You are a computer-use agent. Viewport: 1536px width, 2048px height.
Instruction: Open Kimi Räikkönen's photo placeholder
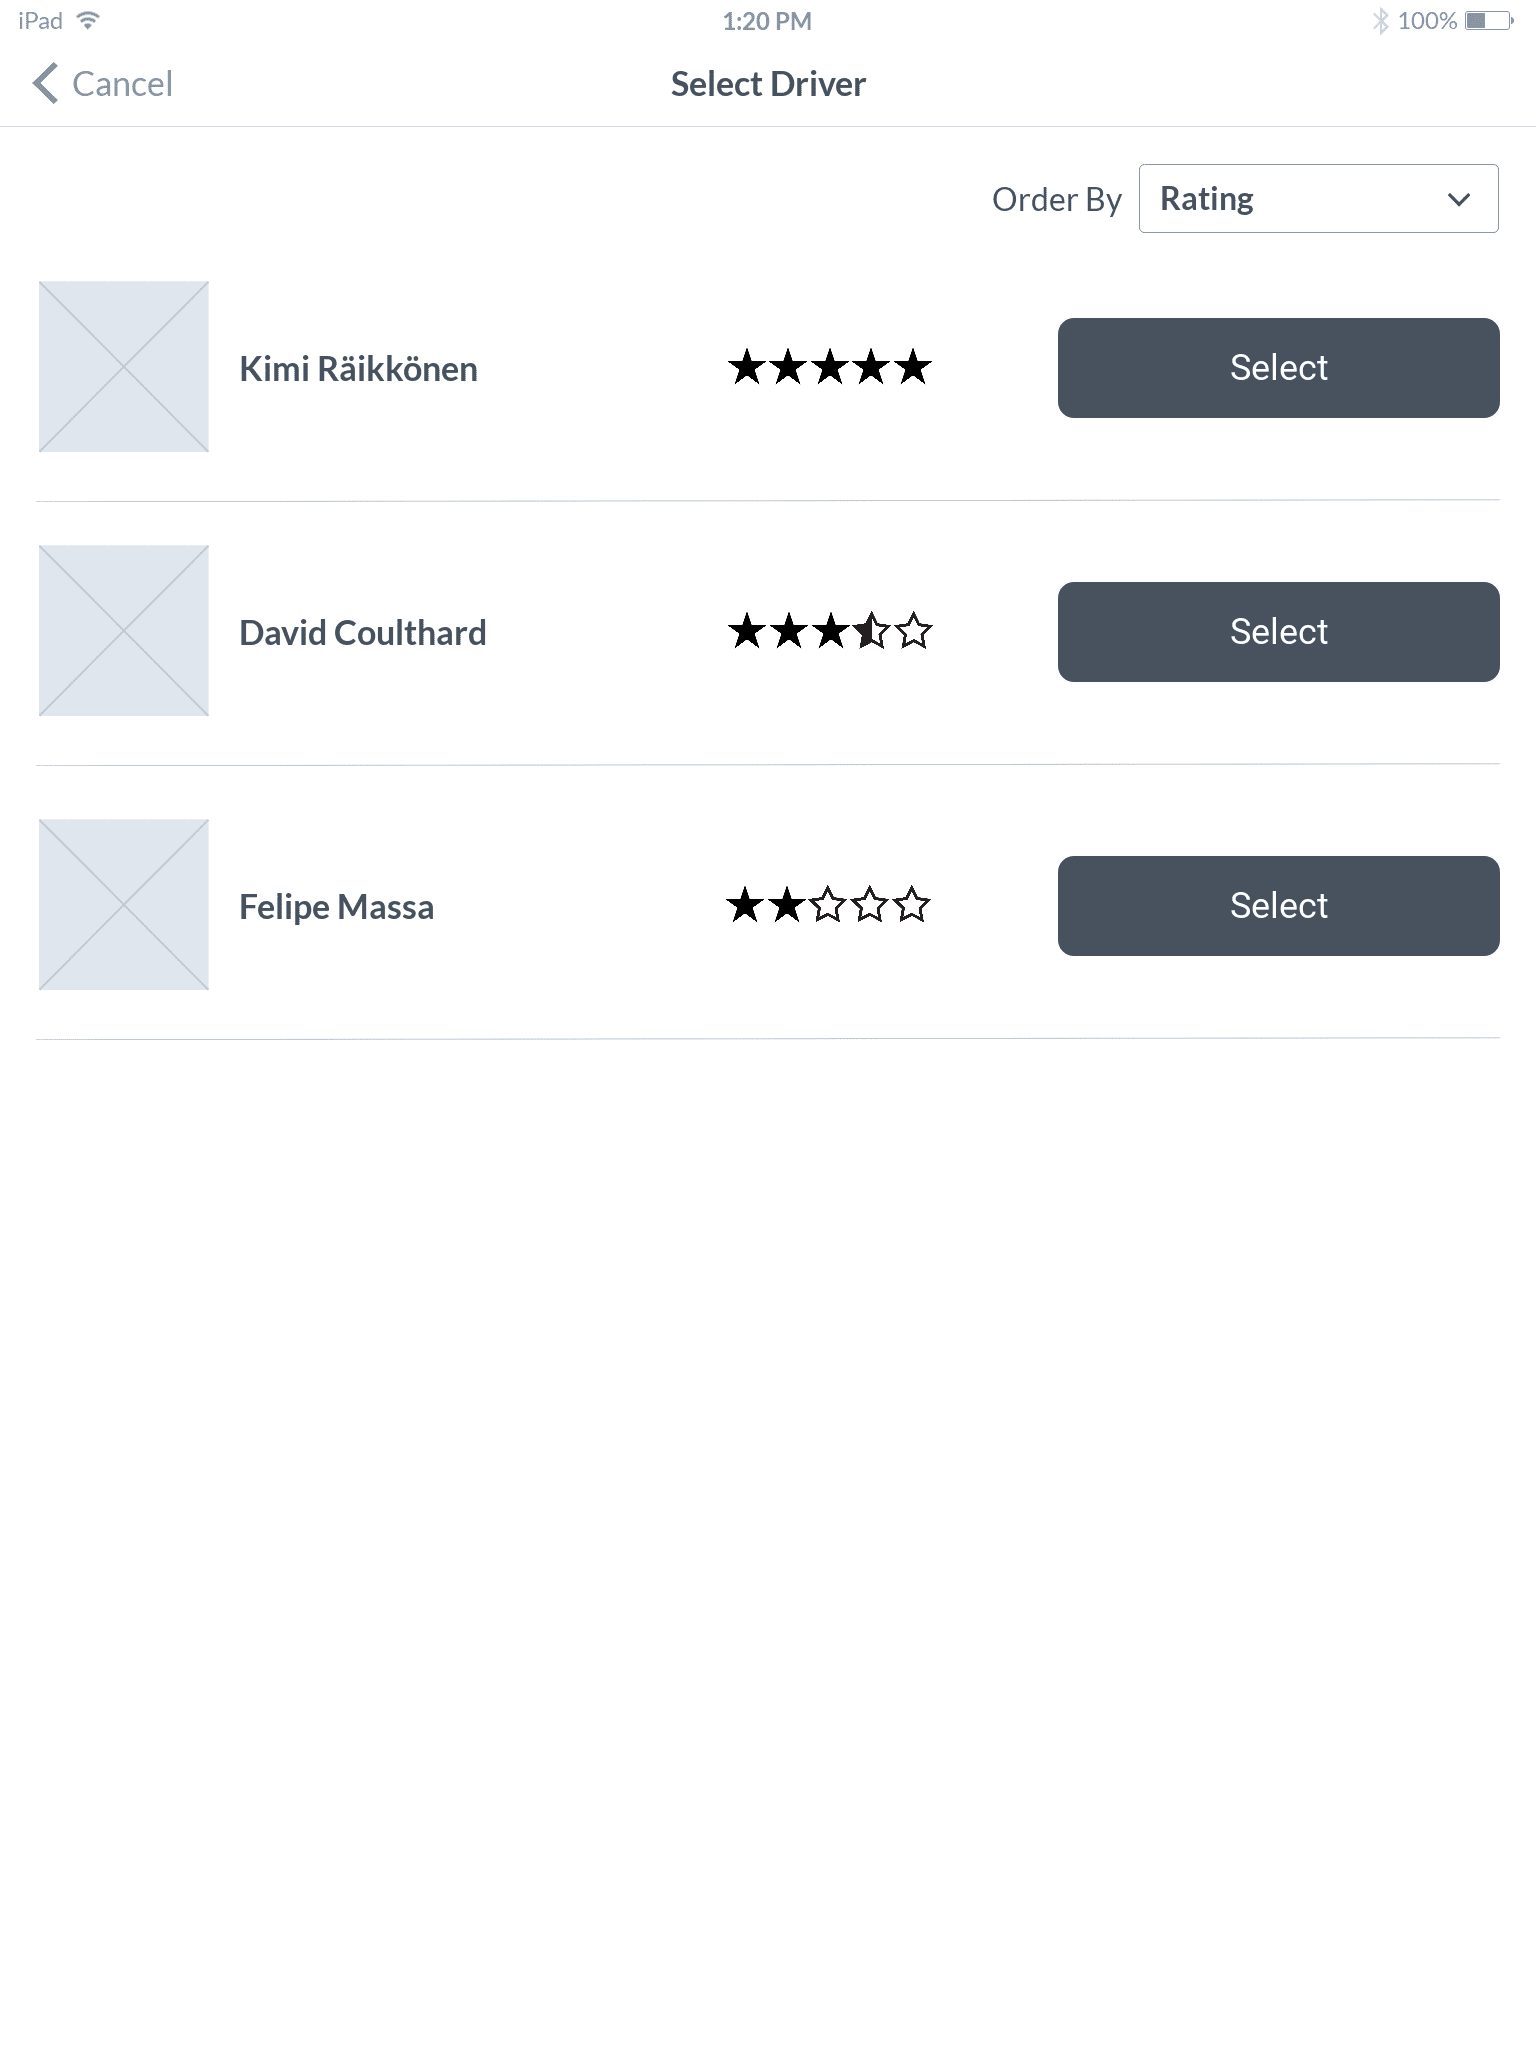(124, 367)
